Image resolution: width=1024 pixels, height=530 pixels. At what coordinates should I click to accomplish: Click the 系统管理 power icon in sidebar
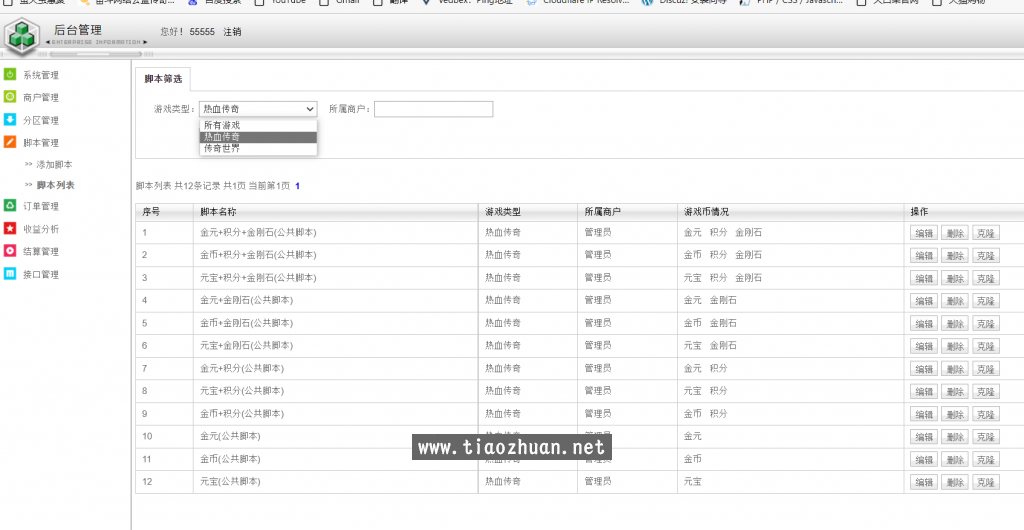click(10, 75)
